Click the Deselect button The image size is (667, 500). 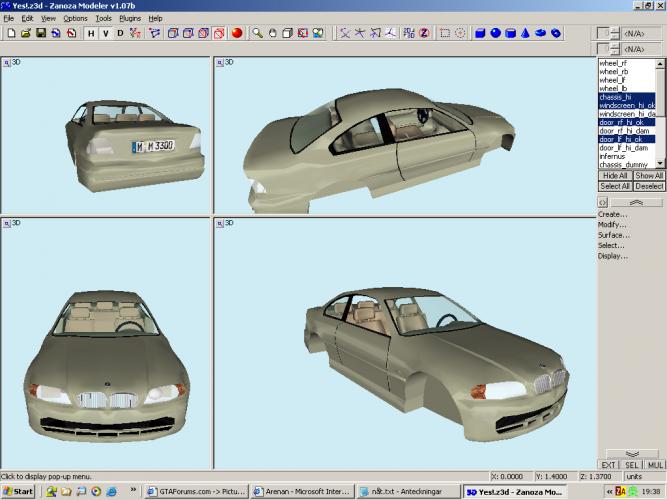click(649, 186)
